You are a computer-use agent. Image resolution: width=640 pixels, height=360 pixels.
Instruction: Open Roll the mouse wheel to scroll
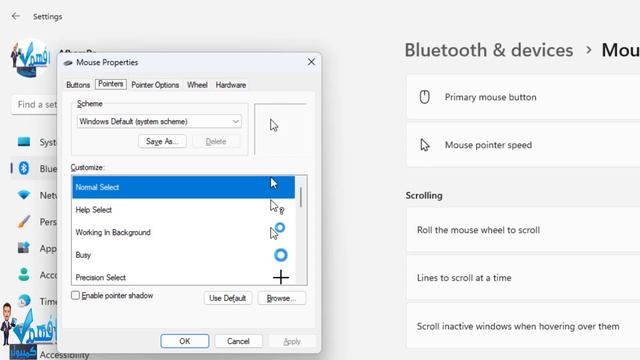coord(523,230)
